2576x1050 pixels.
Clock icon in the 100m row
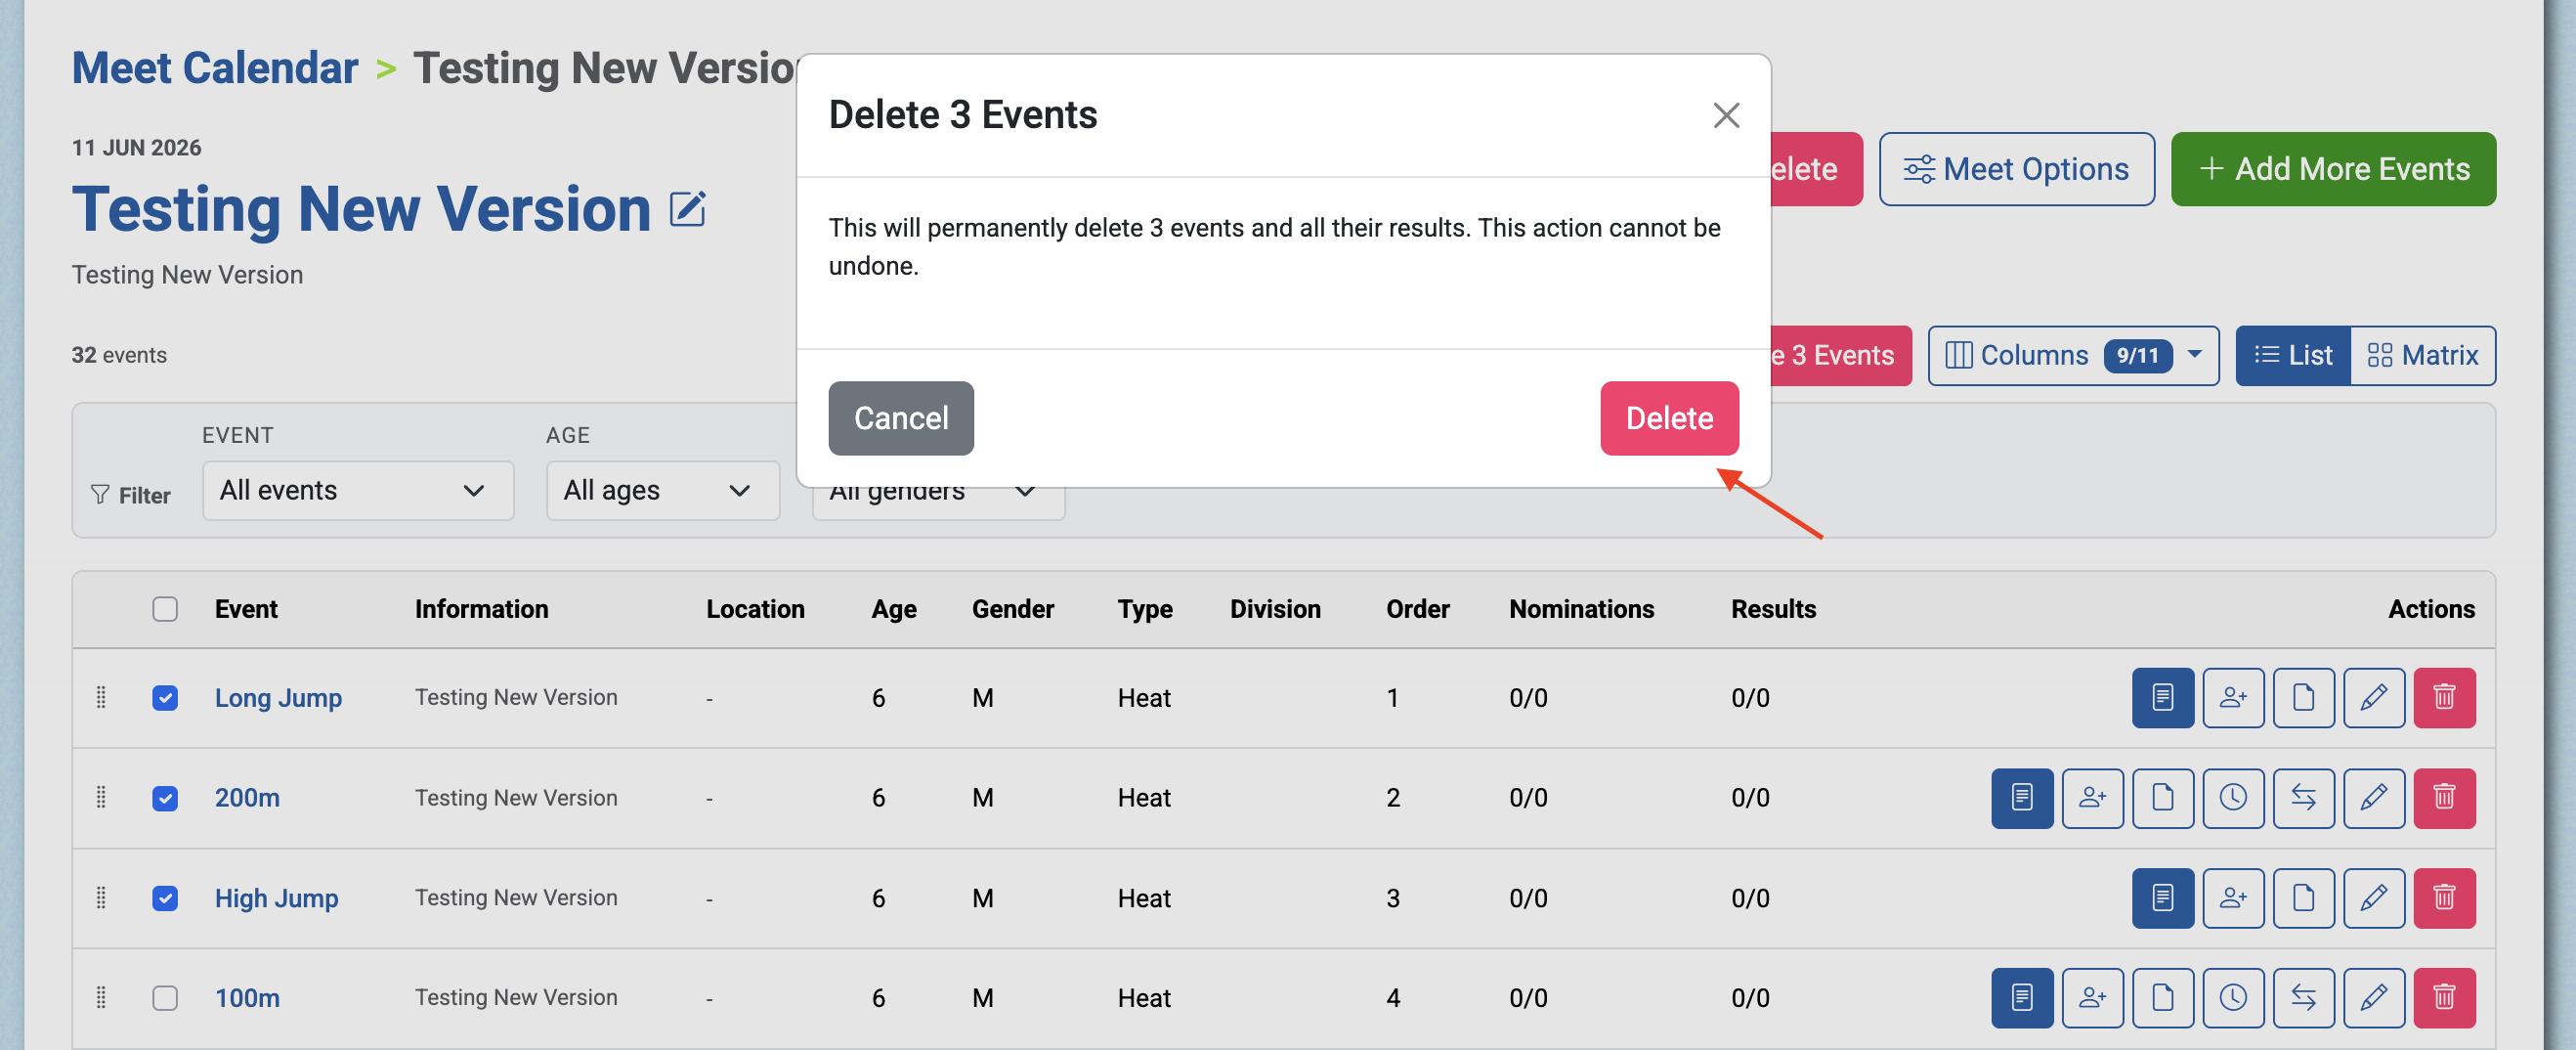[2233, 997]
